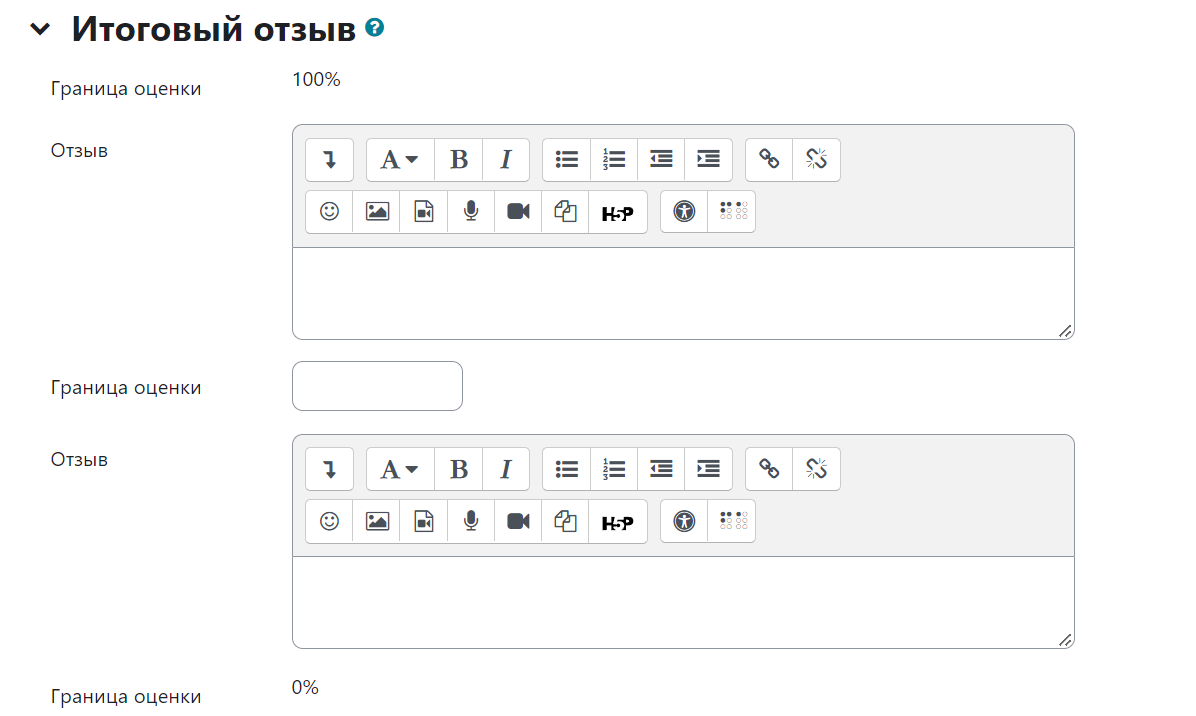Toggle italic in second Отзыв editor

tap(506, 469)
